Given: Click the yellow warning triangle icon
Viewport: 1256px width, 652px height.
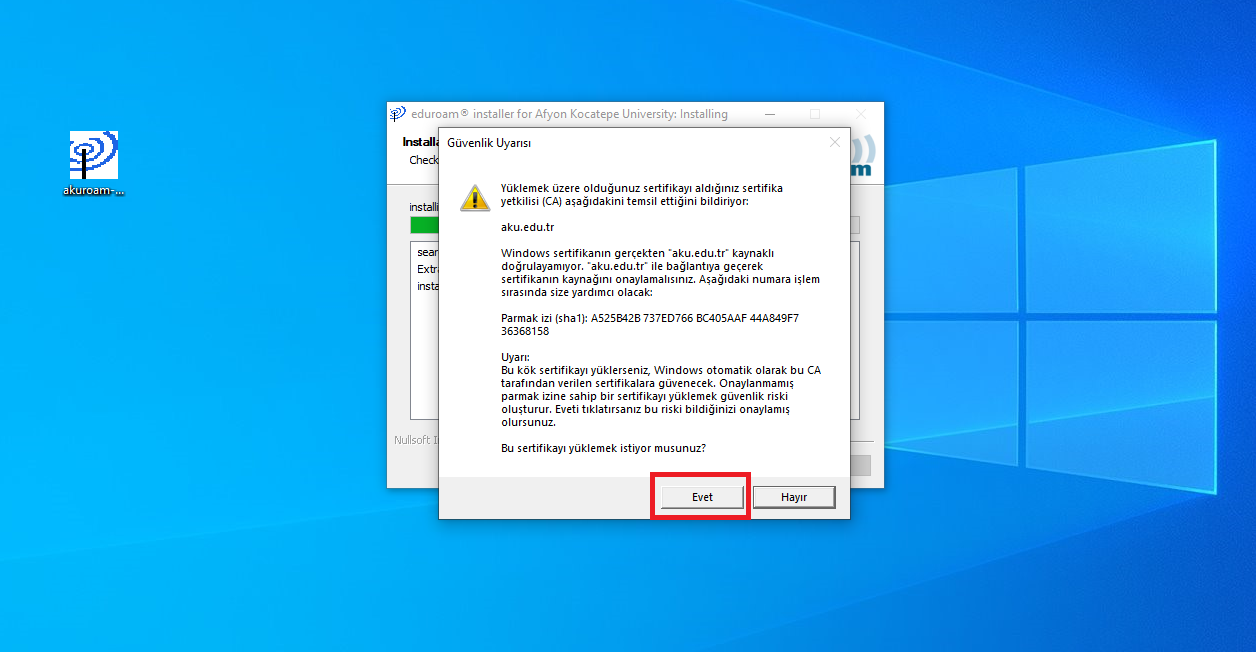Looking at the screenshot, I should pos(474,196).
